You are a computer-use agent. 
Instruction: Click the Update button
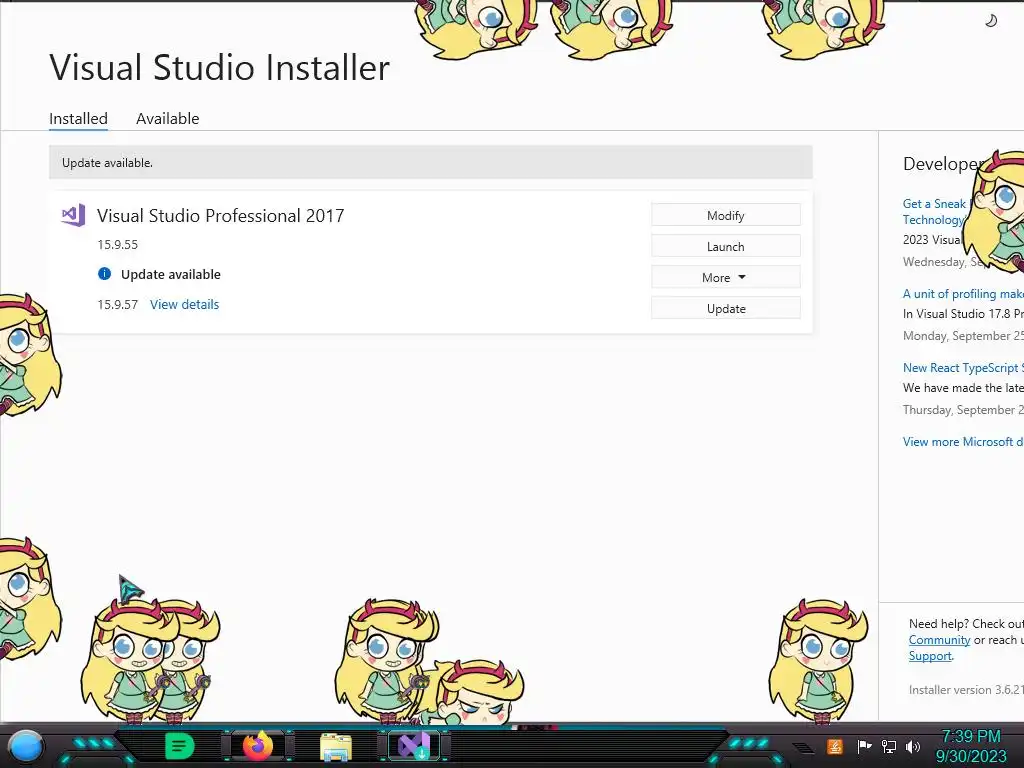point(726,308)
